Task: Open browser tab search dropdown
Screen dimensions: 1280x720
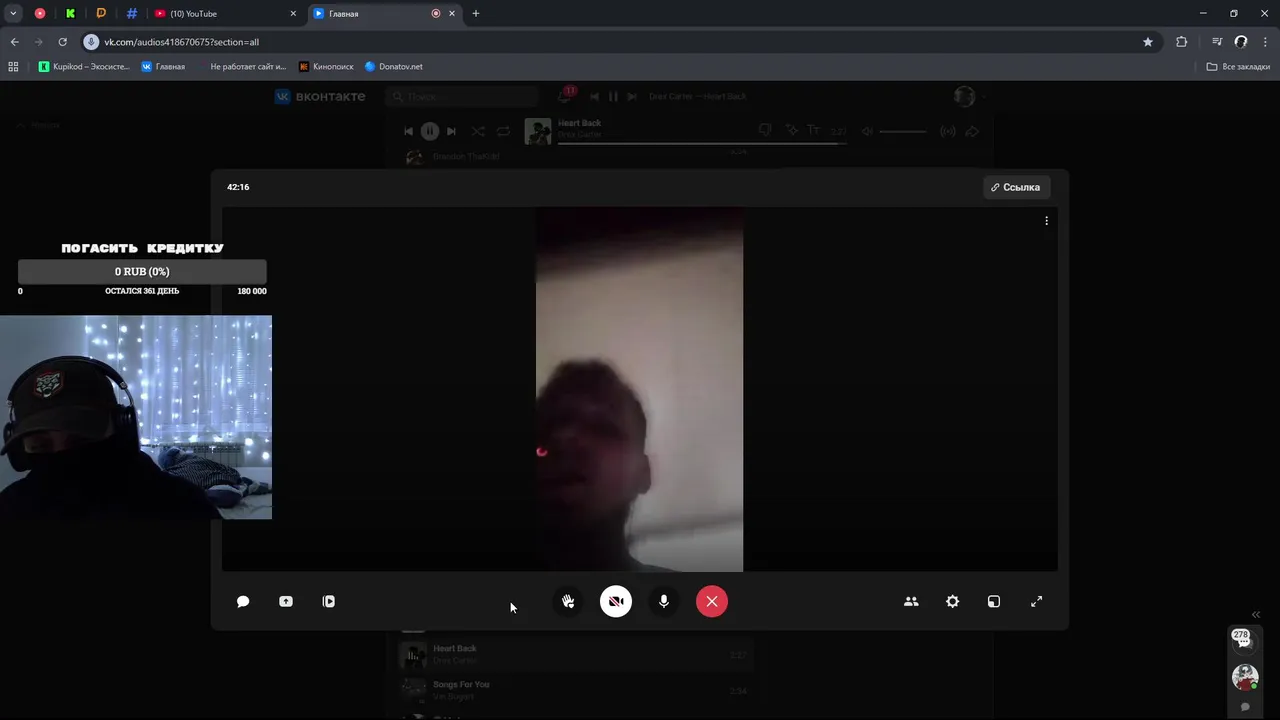Action: pos(13,13)
